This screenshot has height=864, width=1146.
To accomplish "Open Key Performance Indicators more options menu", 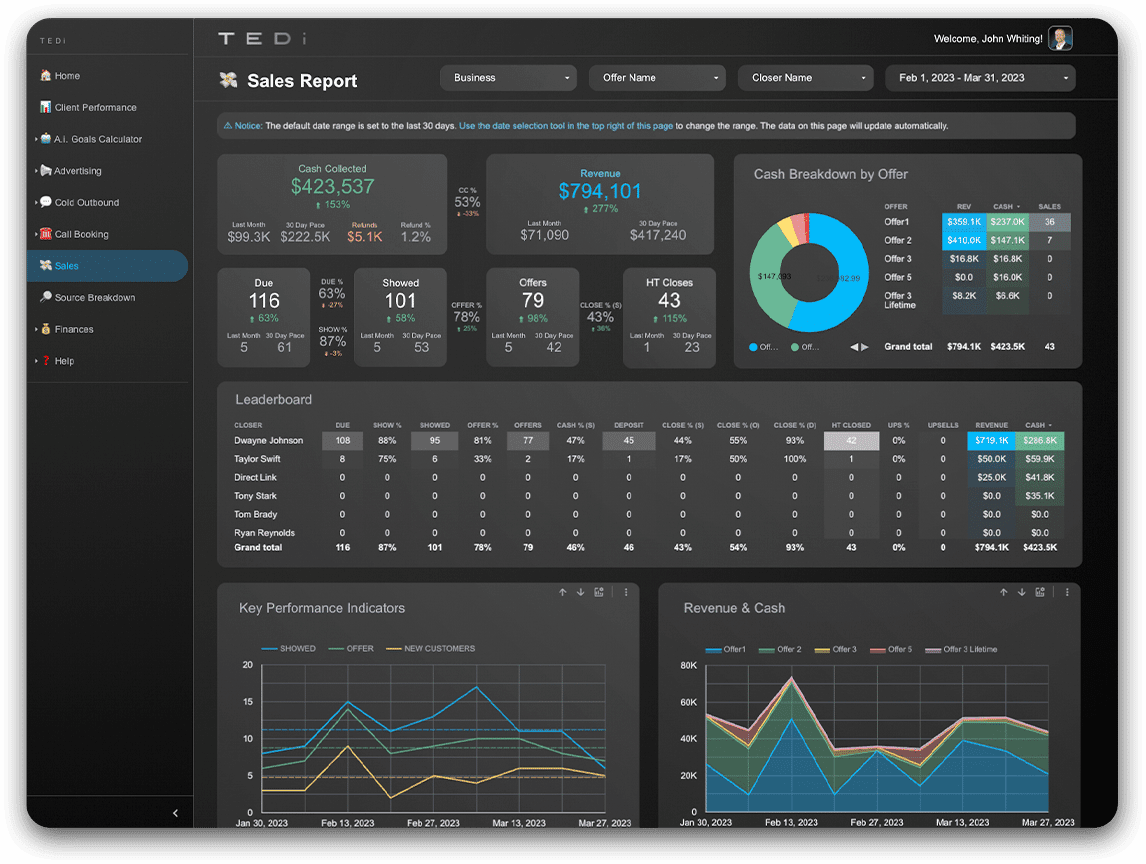I will click(x=626, y=592).
